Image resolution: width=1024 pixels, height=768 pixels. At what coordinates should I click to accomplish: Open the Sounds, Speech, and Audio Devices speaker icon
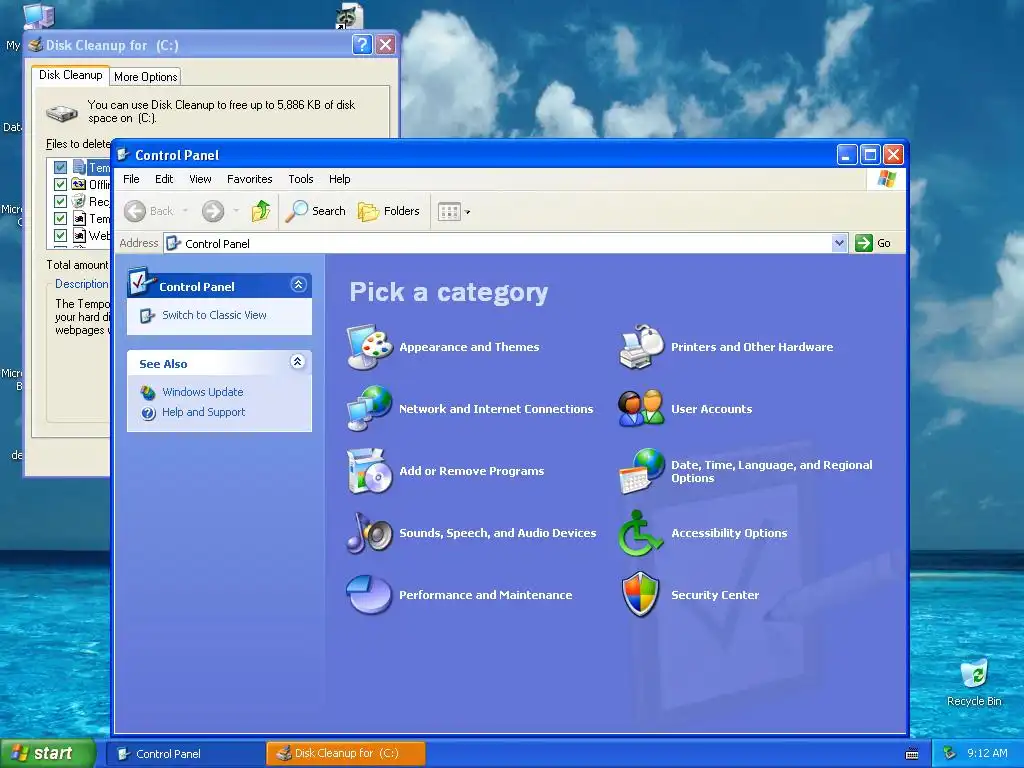(x=370, y=533)
